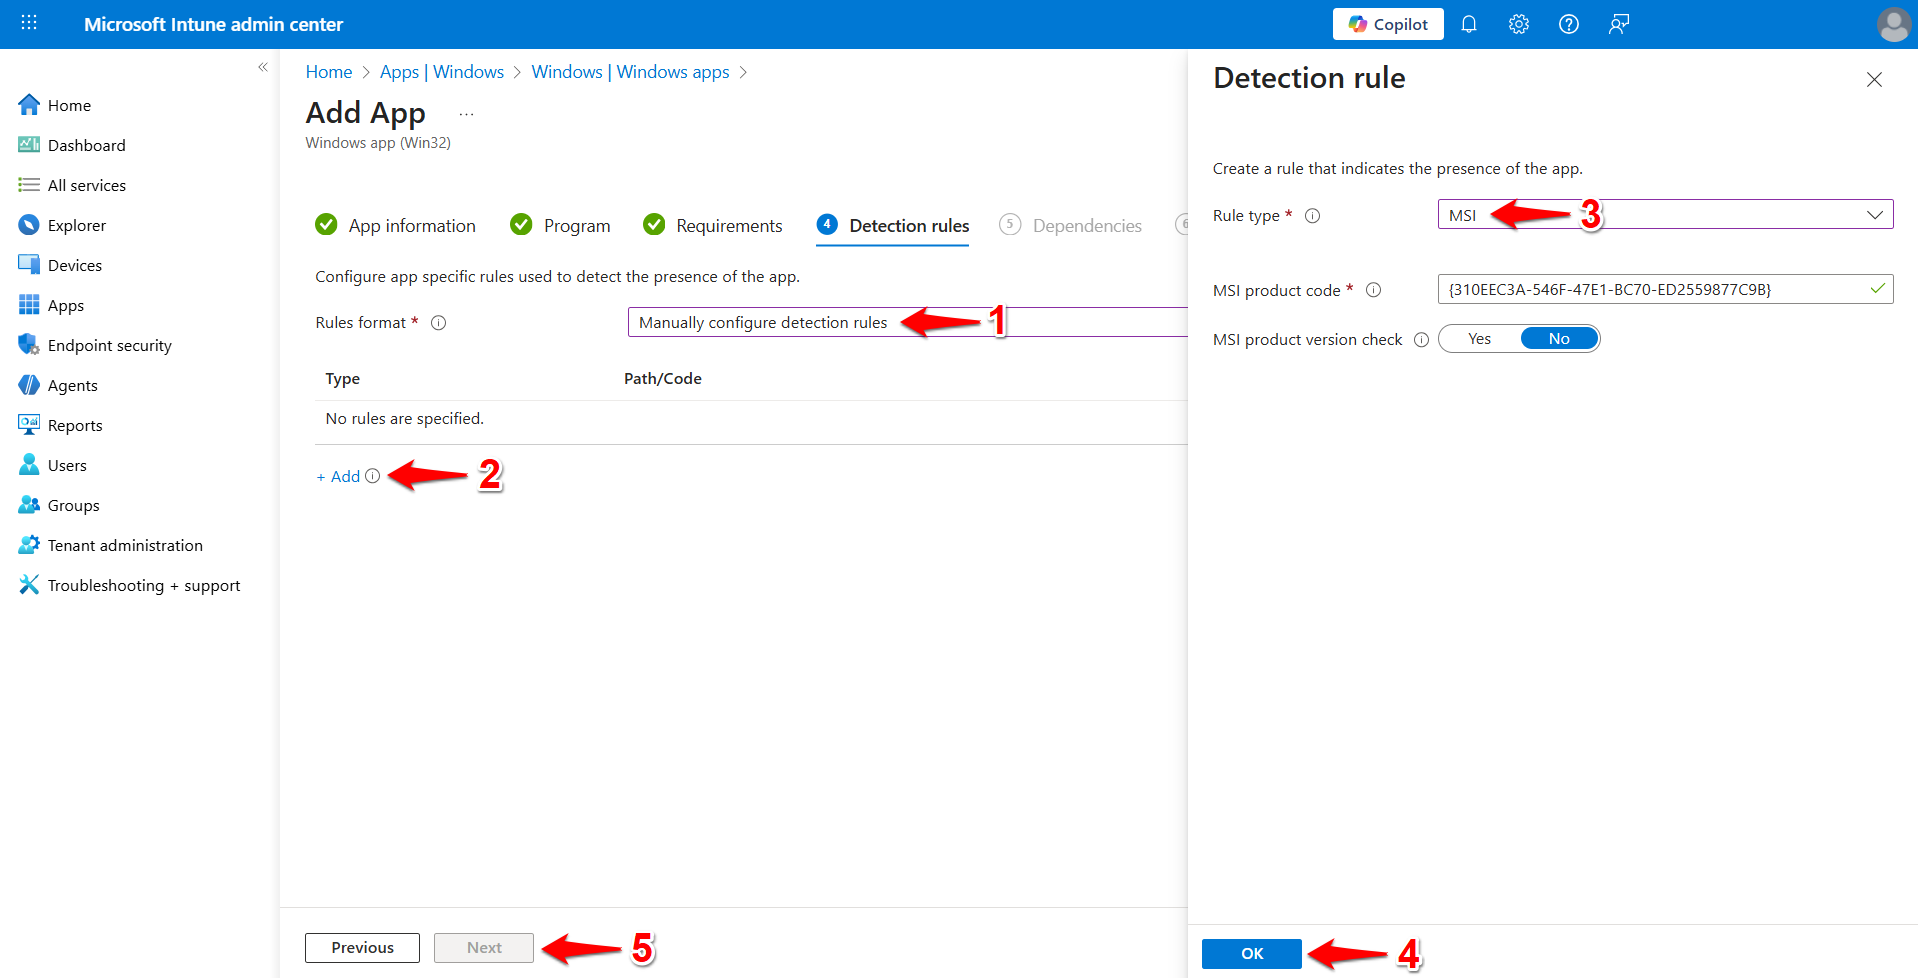Open Apps | Windows breadcrumb link

[x=442, y=72]
